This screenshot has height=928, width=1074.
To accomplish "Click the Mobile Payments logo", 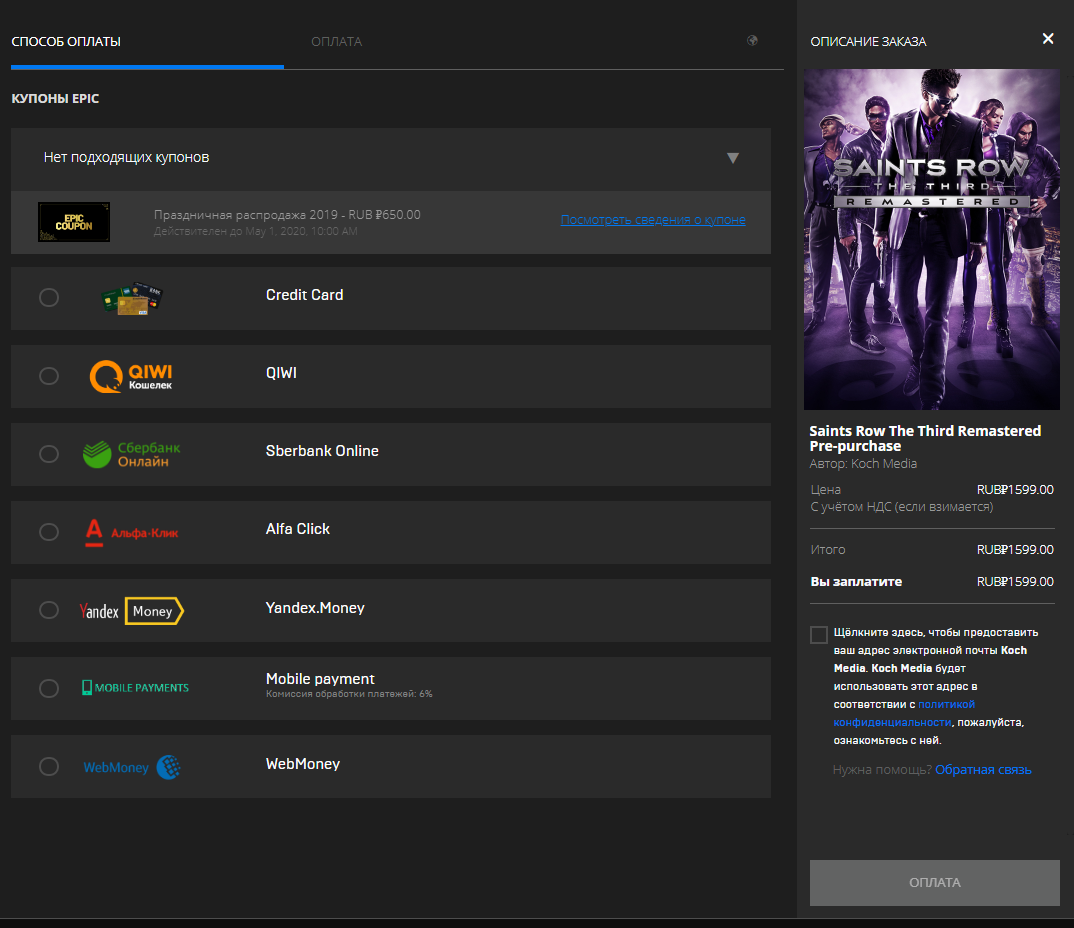I will (135, 688).
